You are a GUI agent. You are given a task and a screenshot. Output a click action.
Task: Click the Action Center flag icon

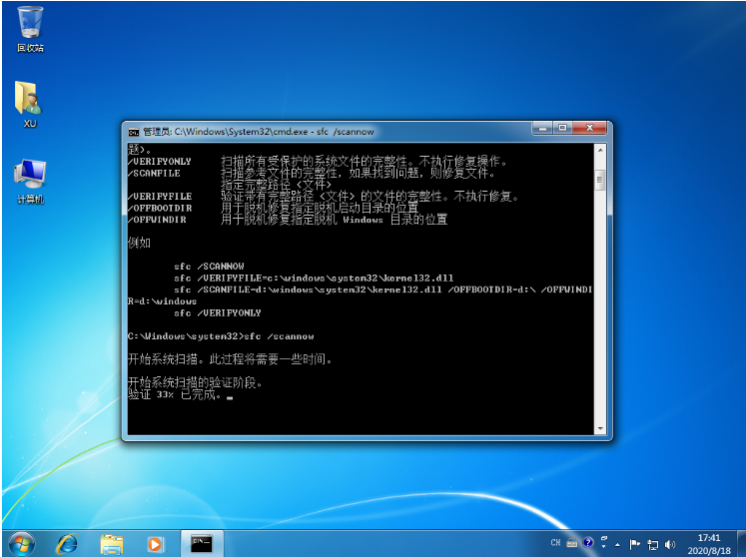633,544
